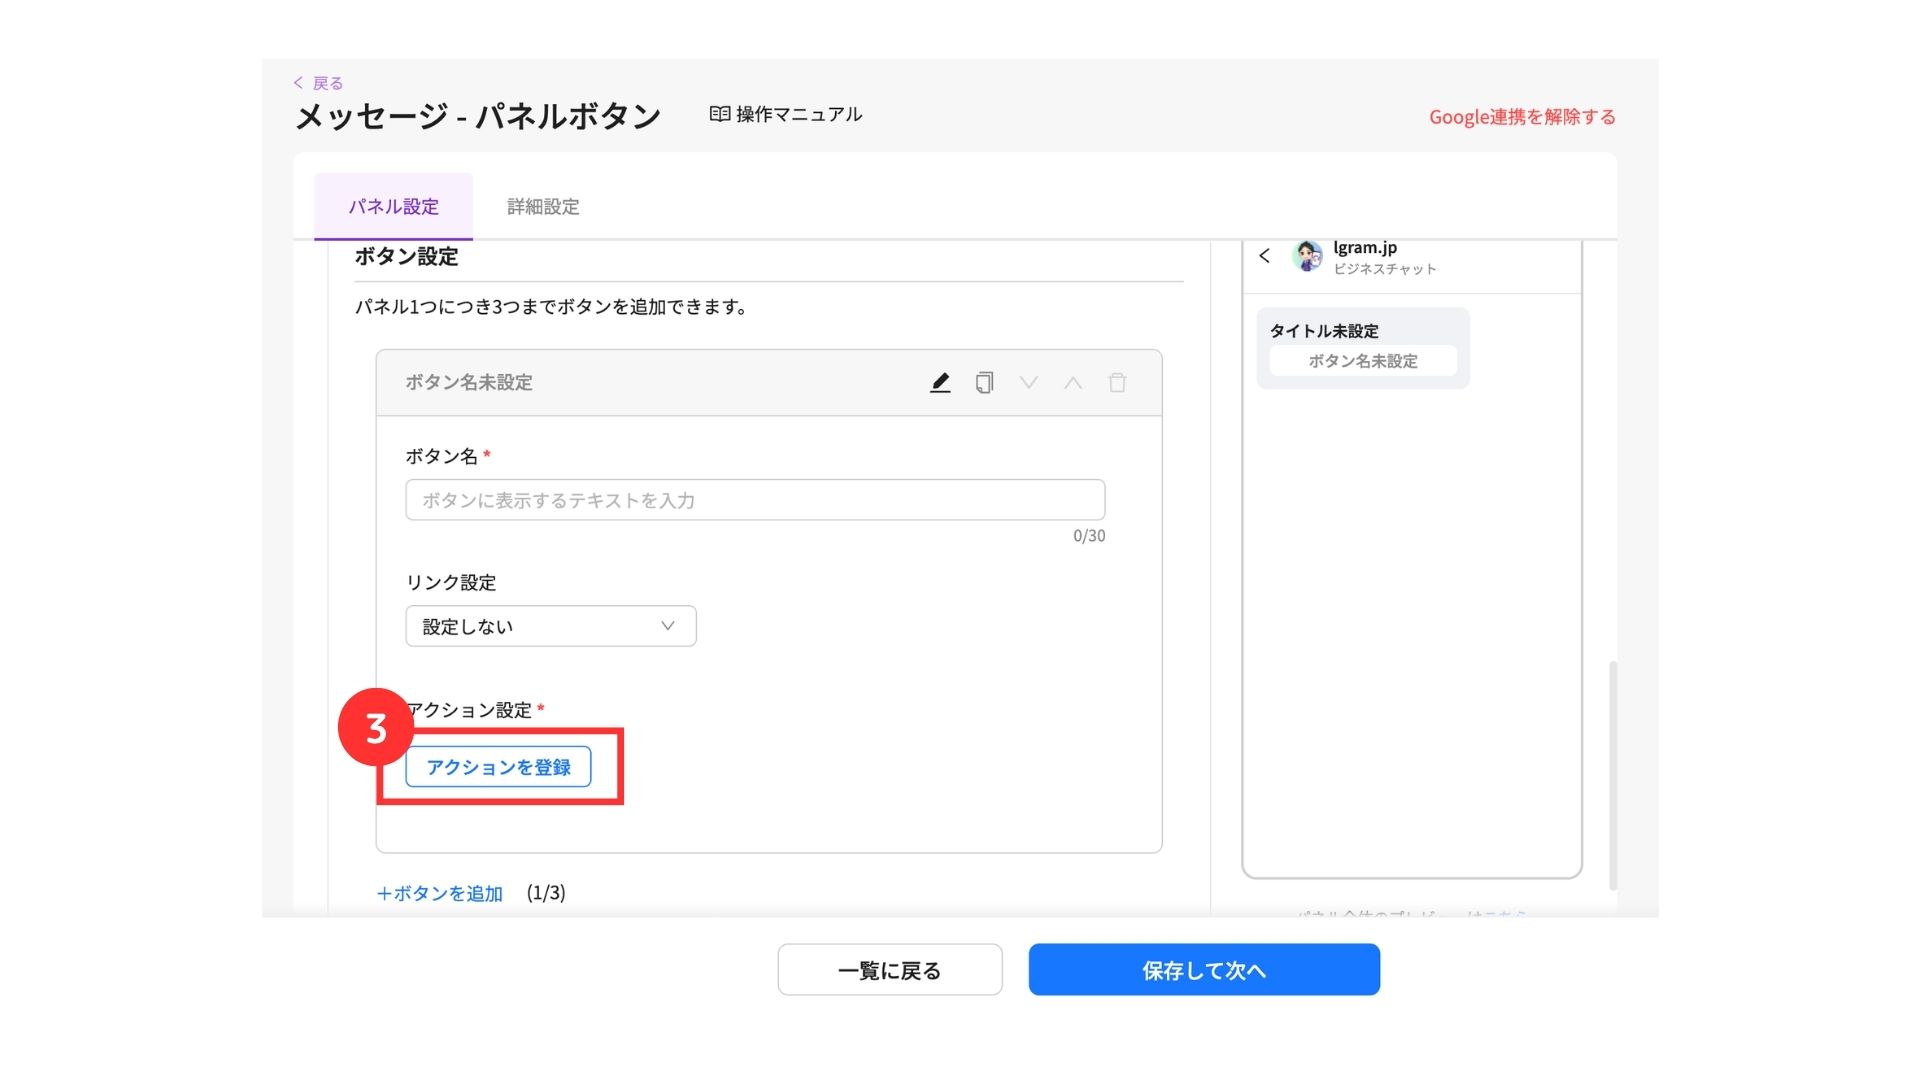The image size is (1920, 1080).
Task: Duplicate the button with copy icon
Action: 984,383
